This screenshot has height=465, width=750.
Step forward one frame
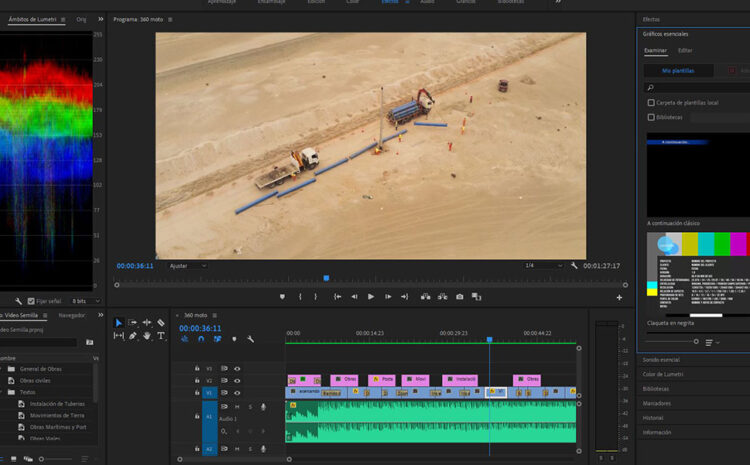[x=388, y=297]
